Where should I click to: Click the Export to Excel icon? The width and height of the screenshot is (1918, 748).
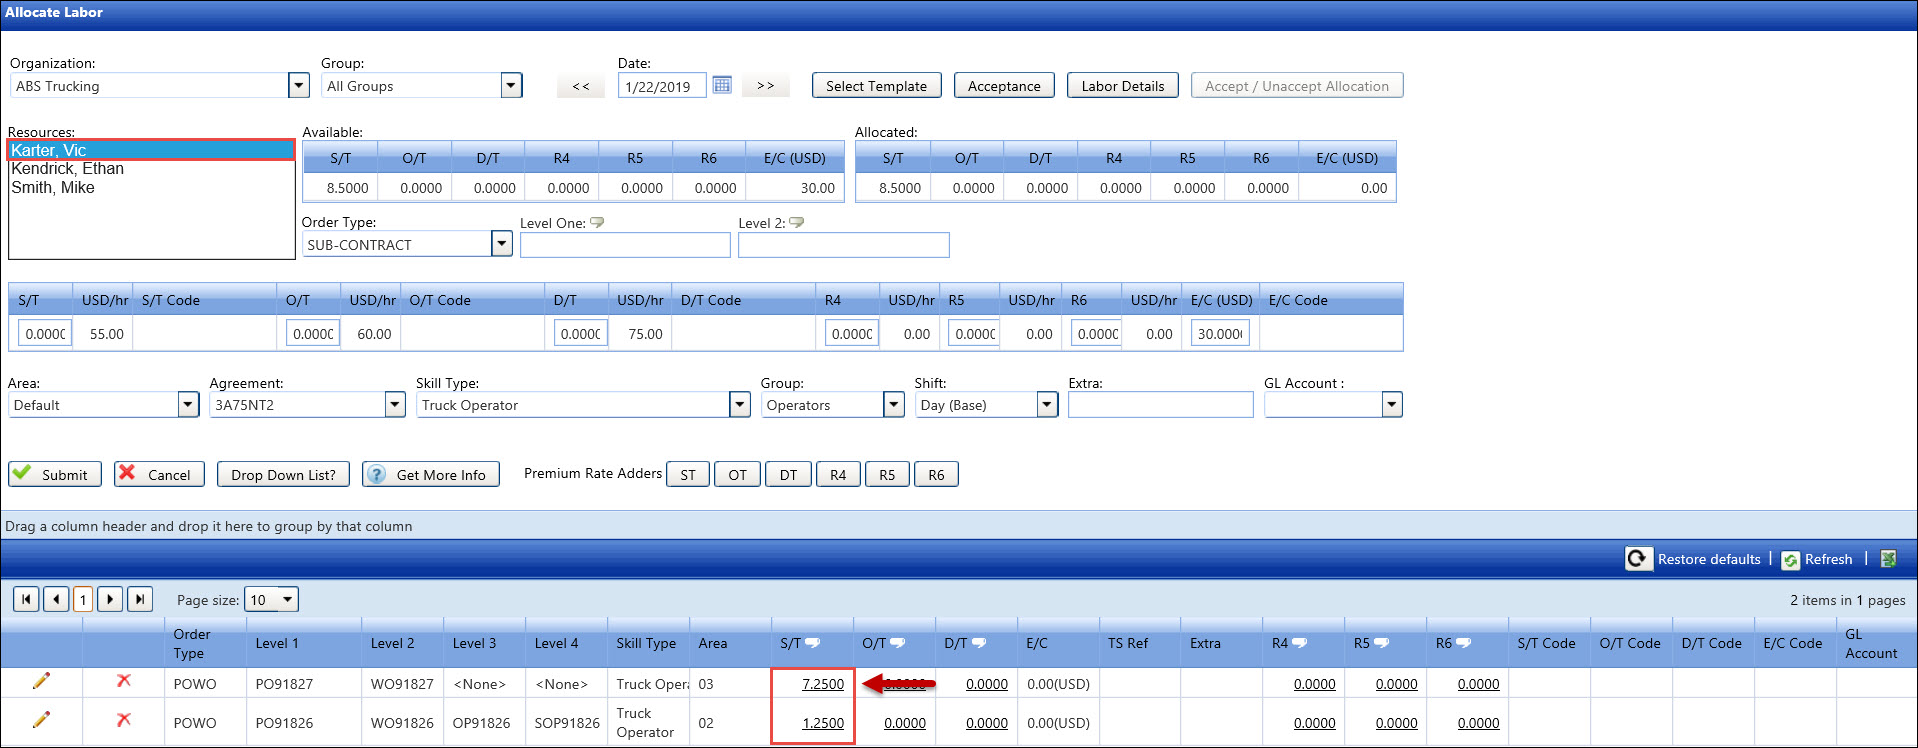tap(1888, 559)
